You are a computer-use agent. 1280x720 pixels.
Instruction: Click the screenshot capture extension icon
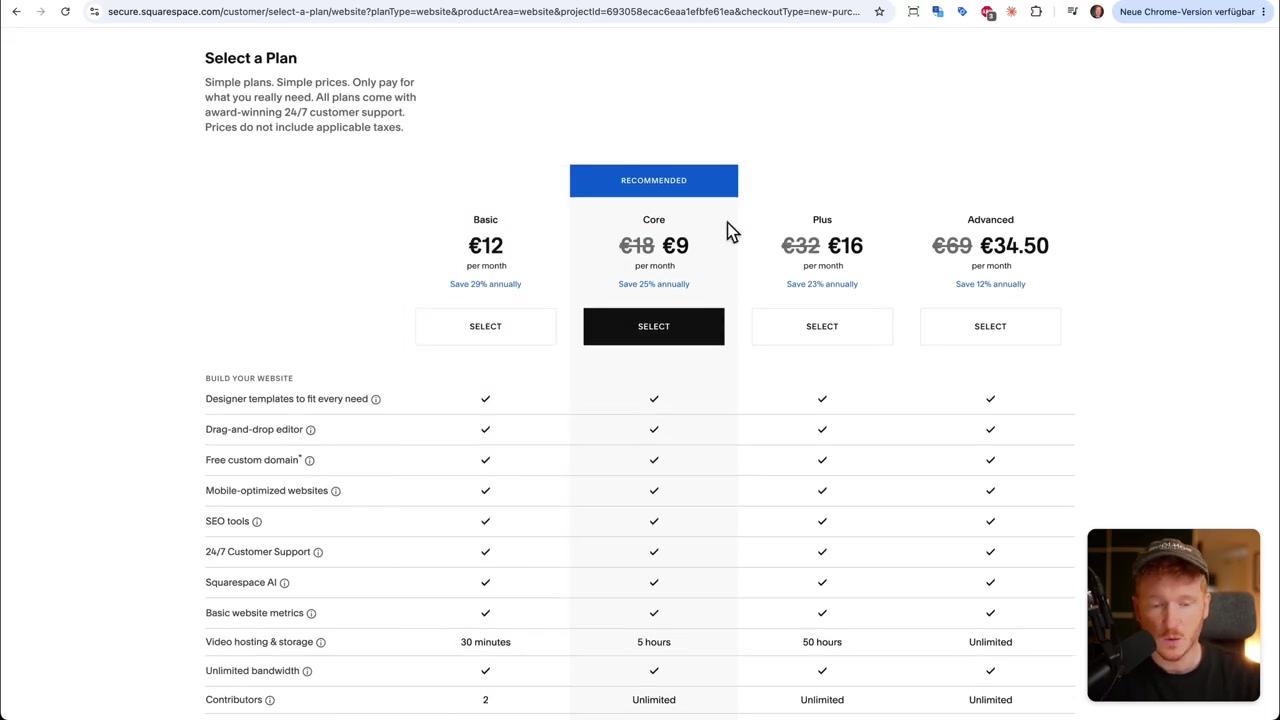pos(913,12)
